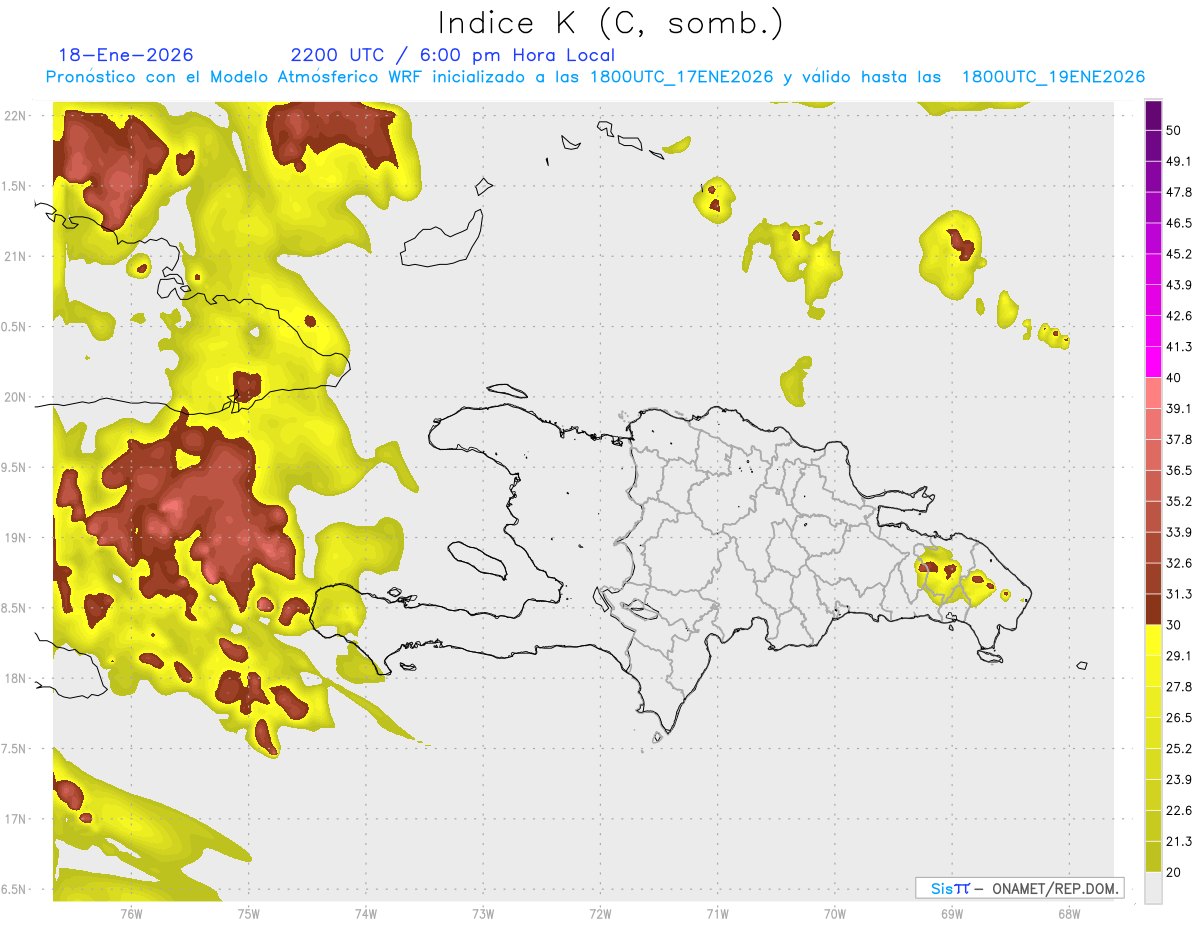Click the 22N latitude axis label
Image resolution: width=1200 pixels, height=927 pixels.
15,116
